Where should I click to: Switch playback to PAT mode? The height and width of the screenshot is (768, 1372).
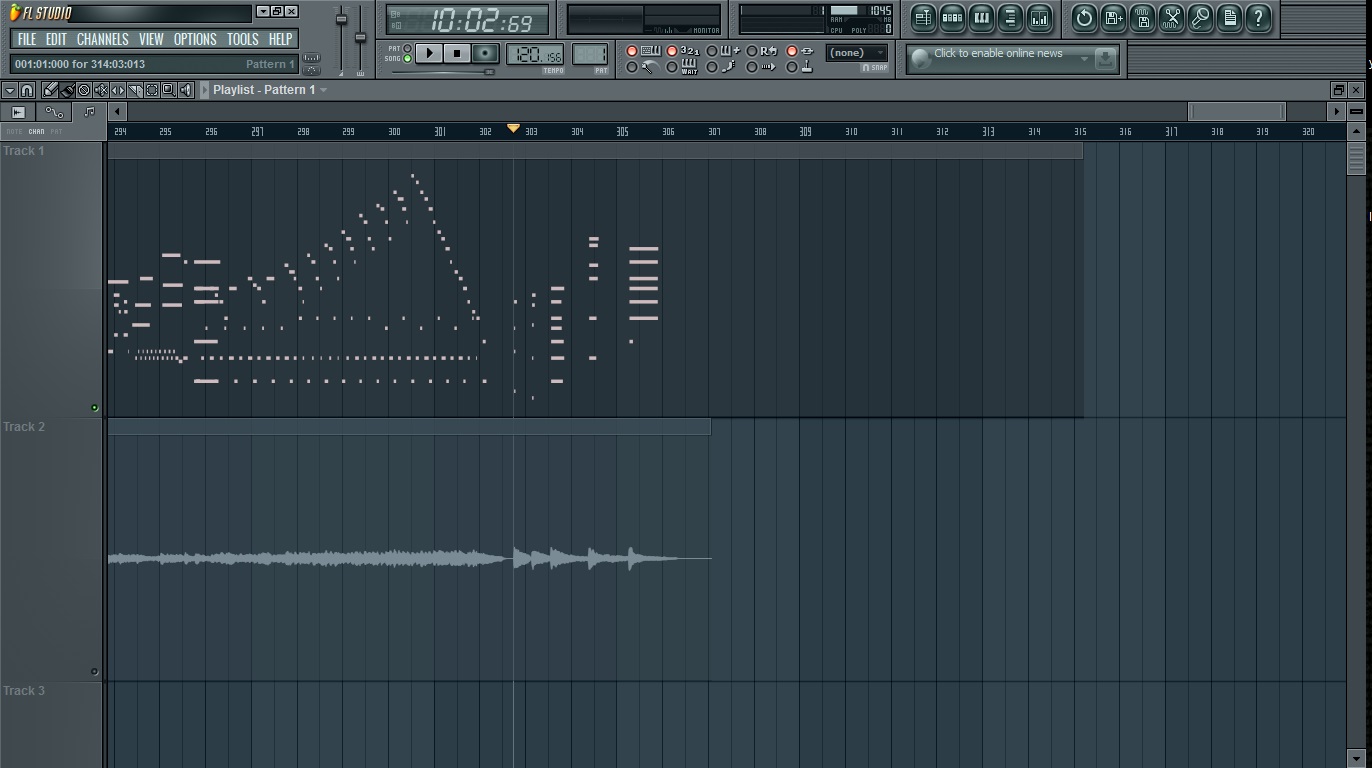pos(407,48)
